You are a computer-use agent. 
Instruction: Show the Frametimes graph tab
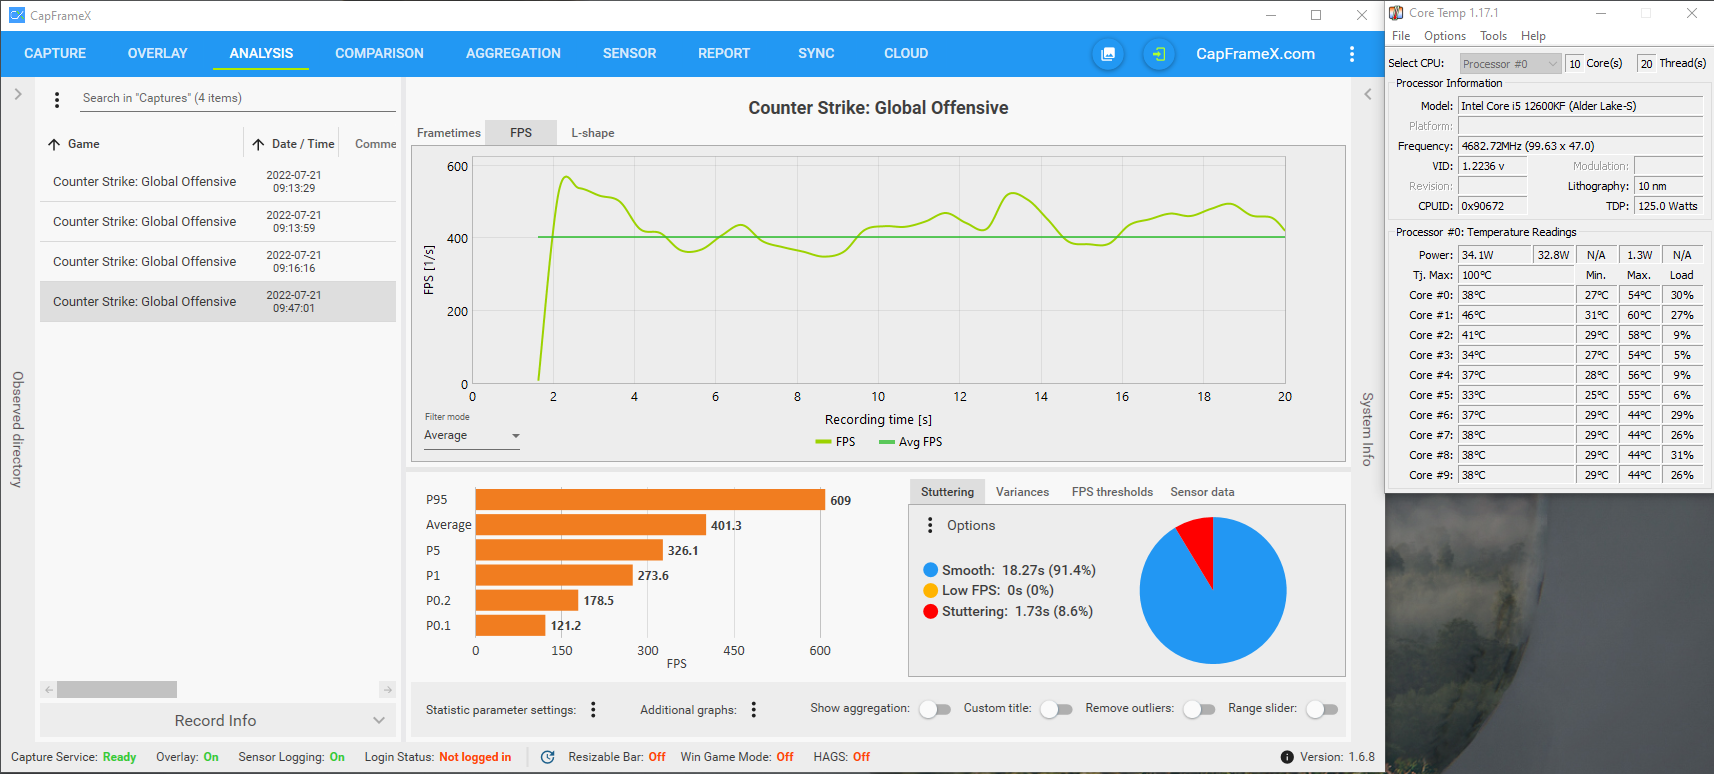(x=448, y=133)
